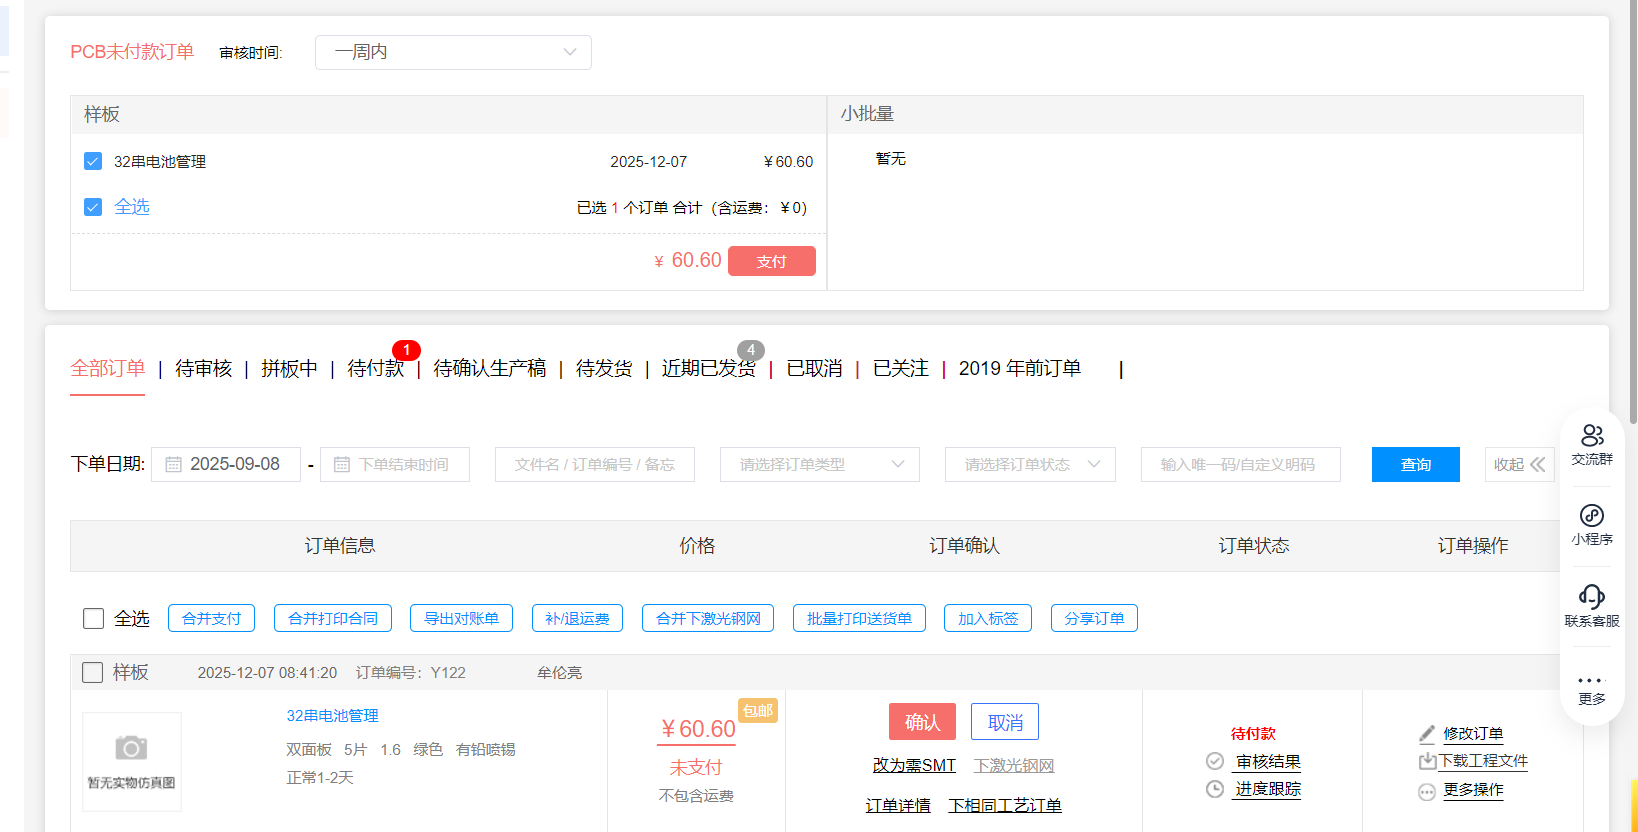Click the checkmark icon beside 审核结果
1638x832 pixels.
[x=1215, y=761]
